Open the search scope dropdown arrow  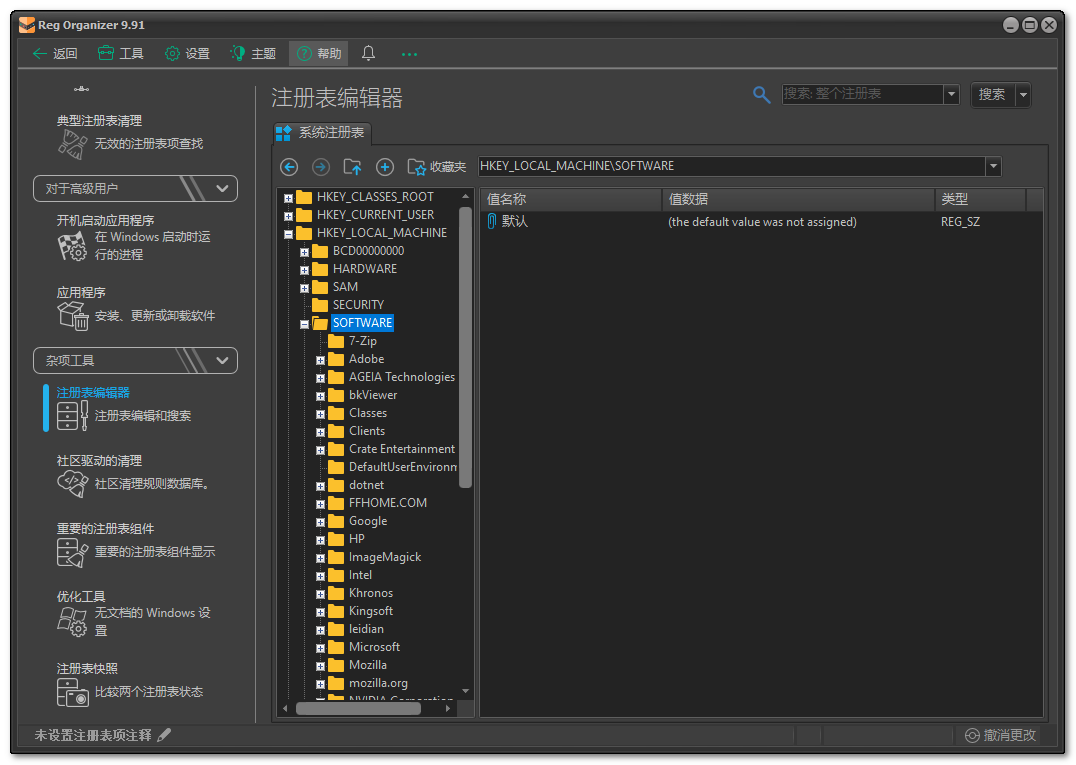point(951,94)
